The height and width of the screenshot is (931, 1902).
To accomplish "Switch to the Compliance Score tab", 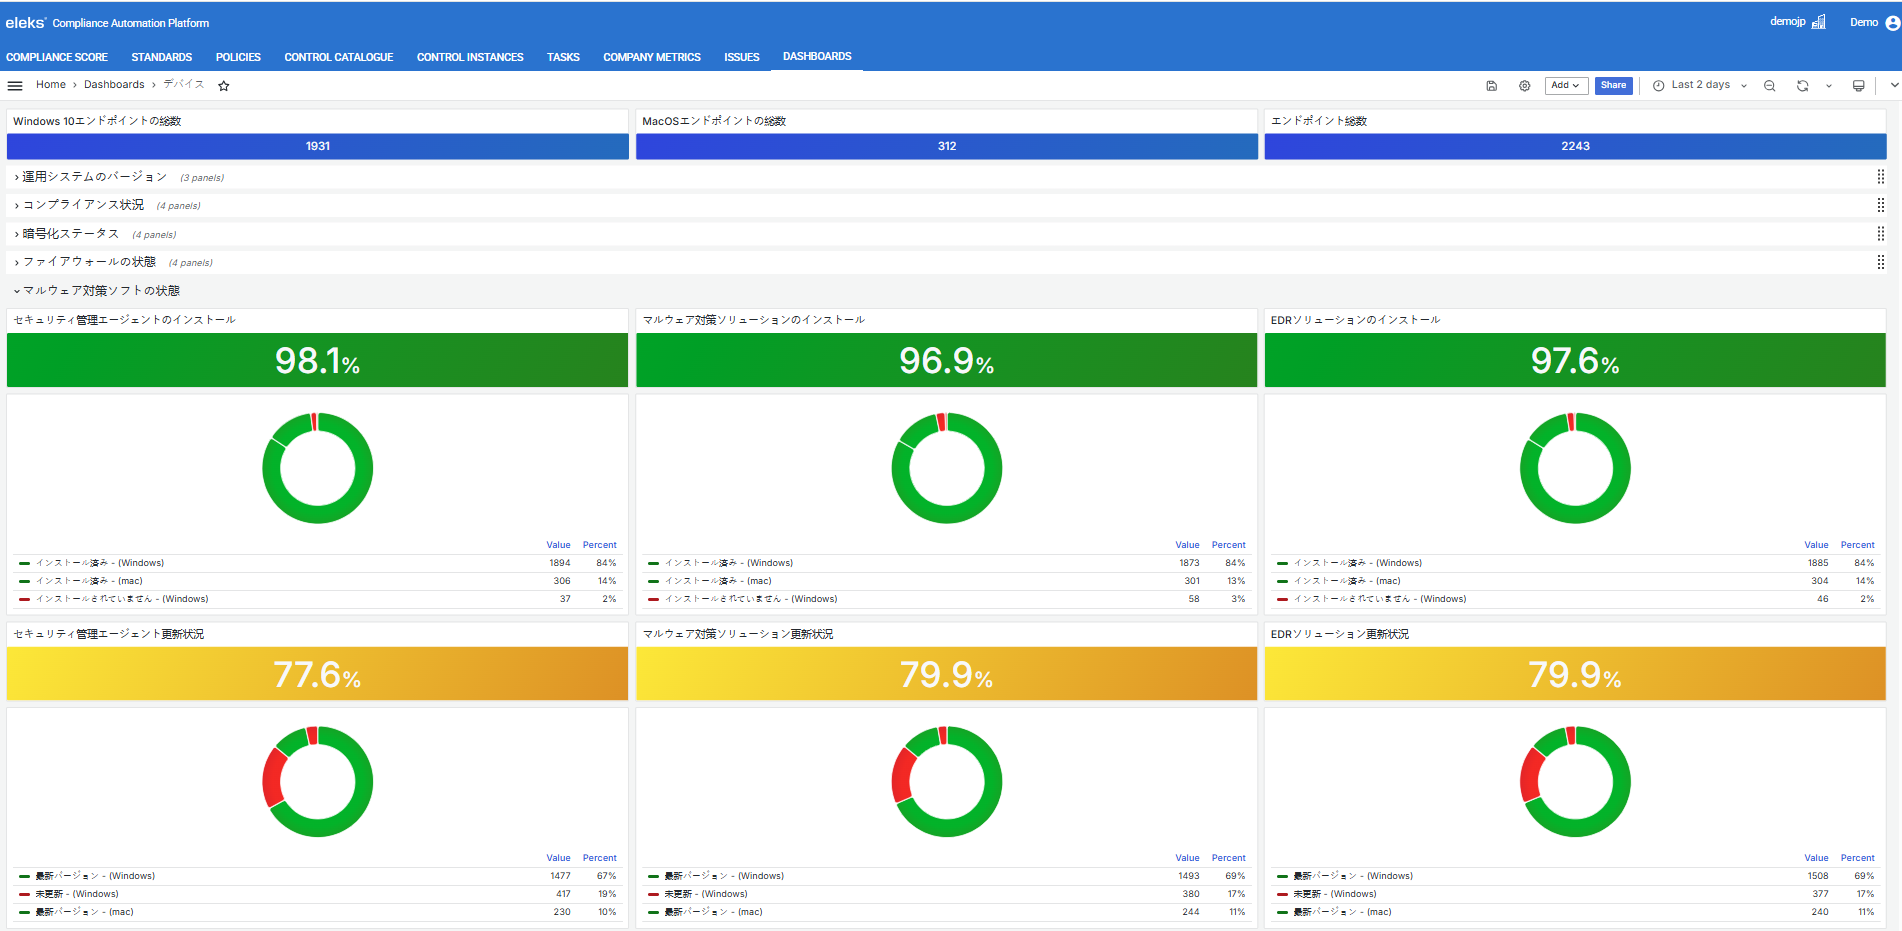I will click(57, 57).
